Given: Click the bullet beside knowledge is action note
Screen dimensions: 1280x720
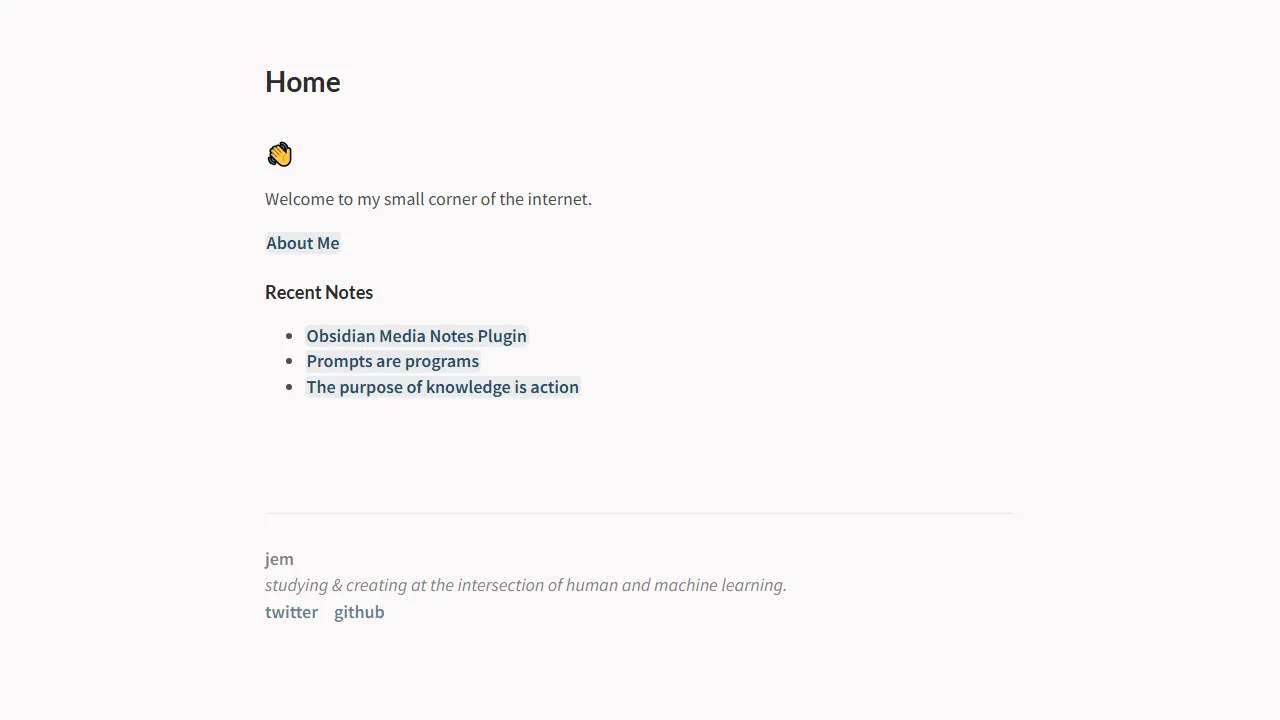Looking at the screenshot, I should coord(290,387).
